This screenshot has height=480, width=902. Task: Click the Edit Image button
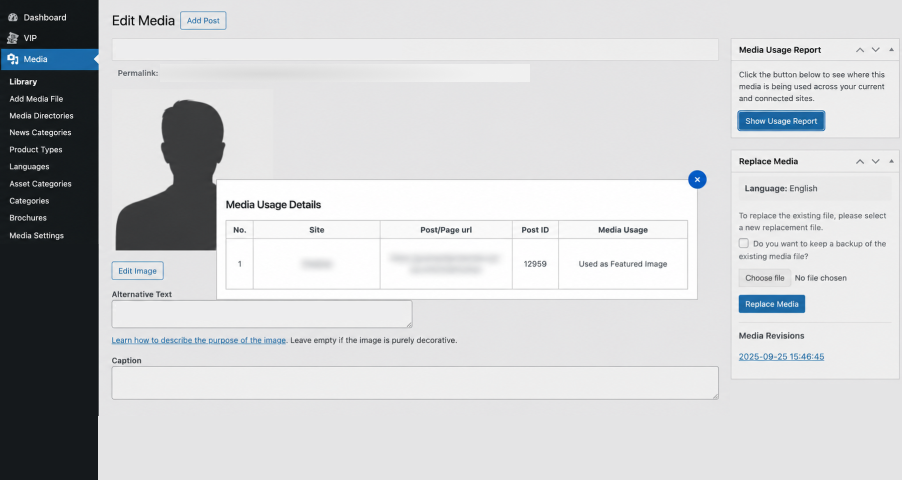click(137, 271)
